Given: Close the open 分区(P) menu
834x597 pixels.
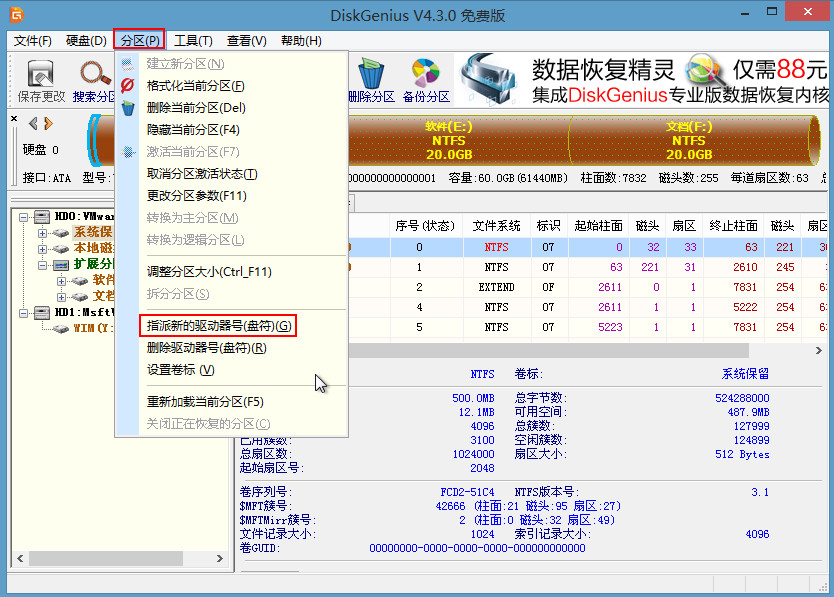Looking at the screenshot, I should pos(139,40).
